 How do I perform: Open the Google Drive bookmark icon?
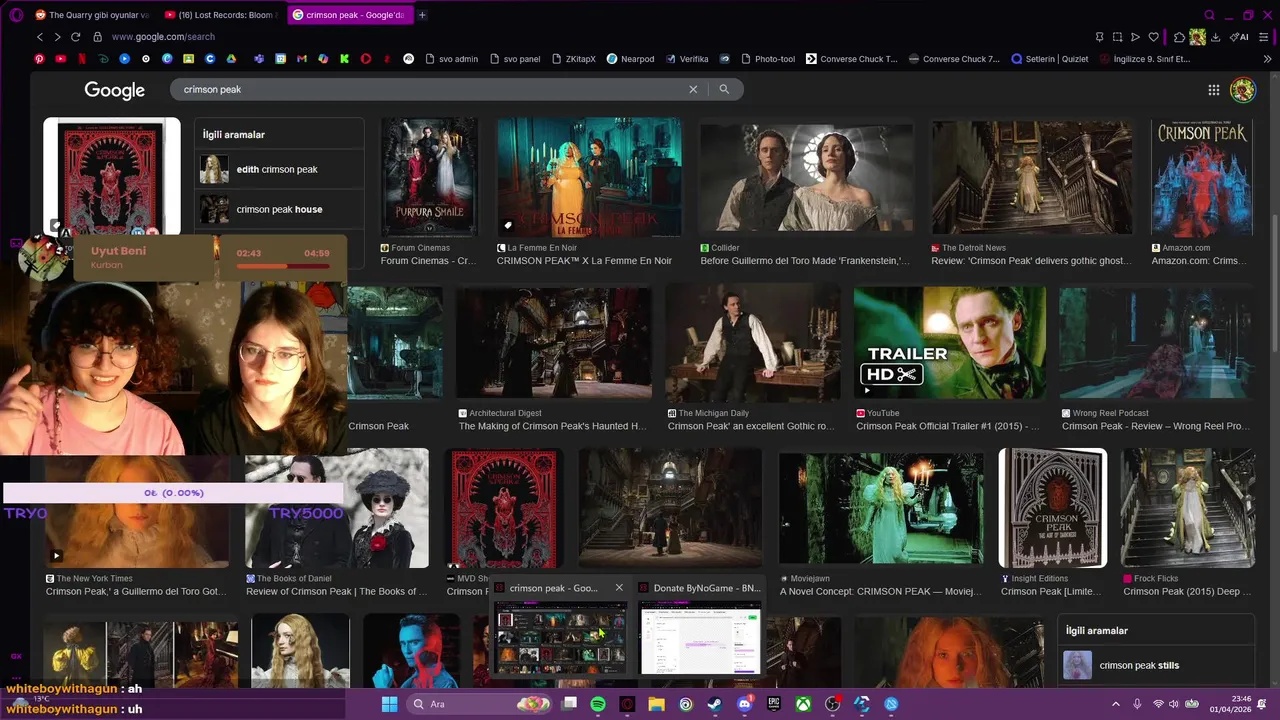coord(231,59)
